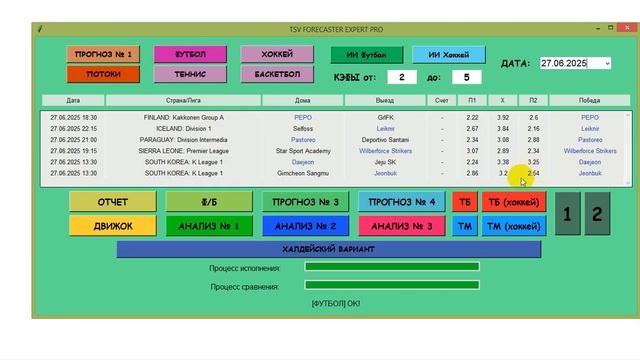This screenshot has width=640, height=360.
Task: Click home team Gimcheon Sangmu
Action: pyautogui.click(x=303, y=173)
